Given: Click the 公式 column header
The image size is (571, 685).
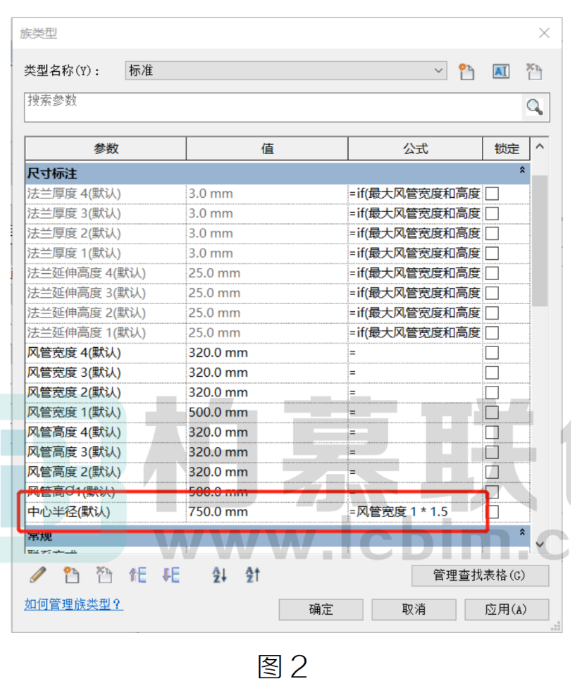Looking at the screenshot, I should pyautogui.click(x=415, y=149).
